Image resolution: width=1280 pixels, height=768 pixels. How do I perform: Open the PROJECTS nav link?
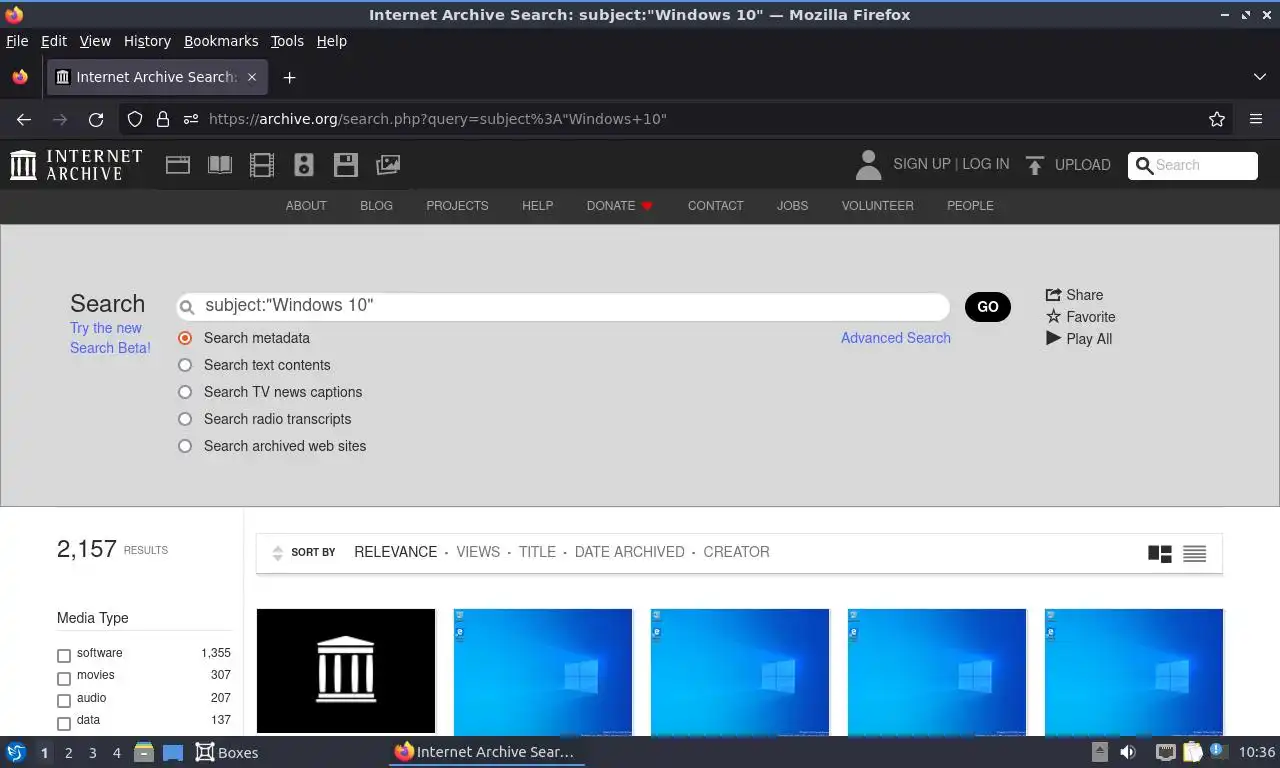point(457,206)
